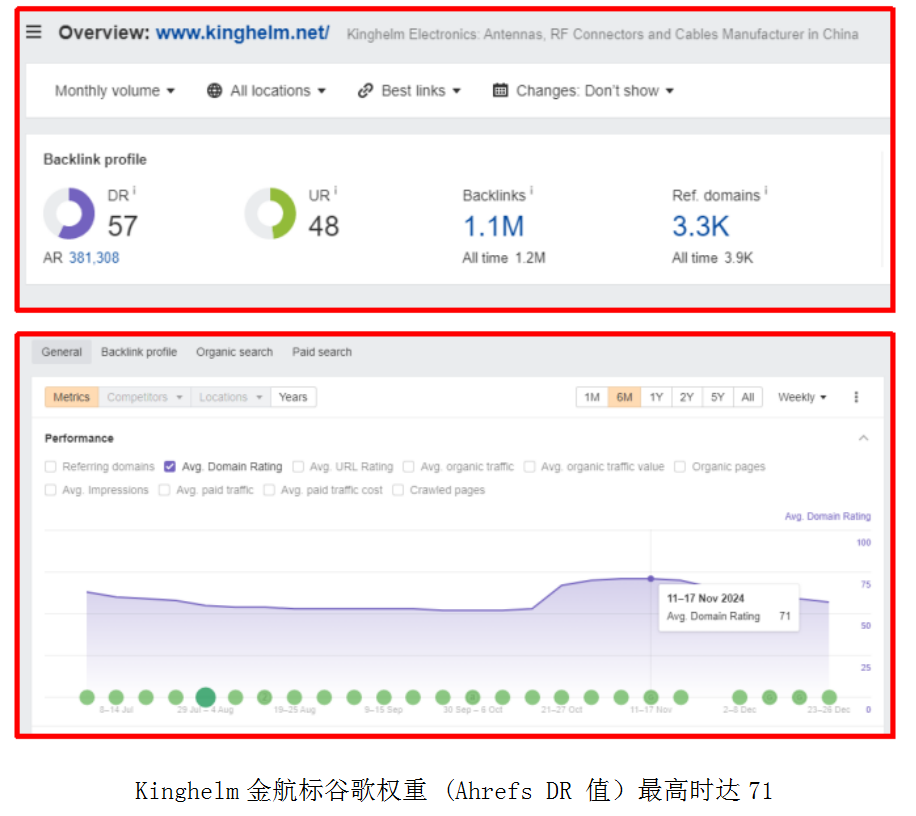Switch to the General tab
916x816 pixels.
[x=61, y=352]
